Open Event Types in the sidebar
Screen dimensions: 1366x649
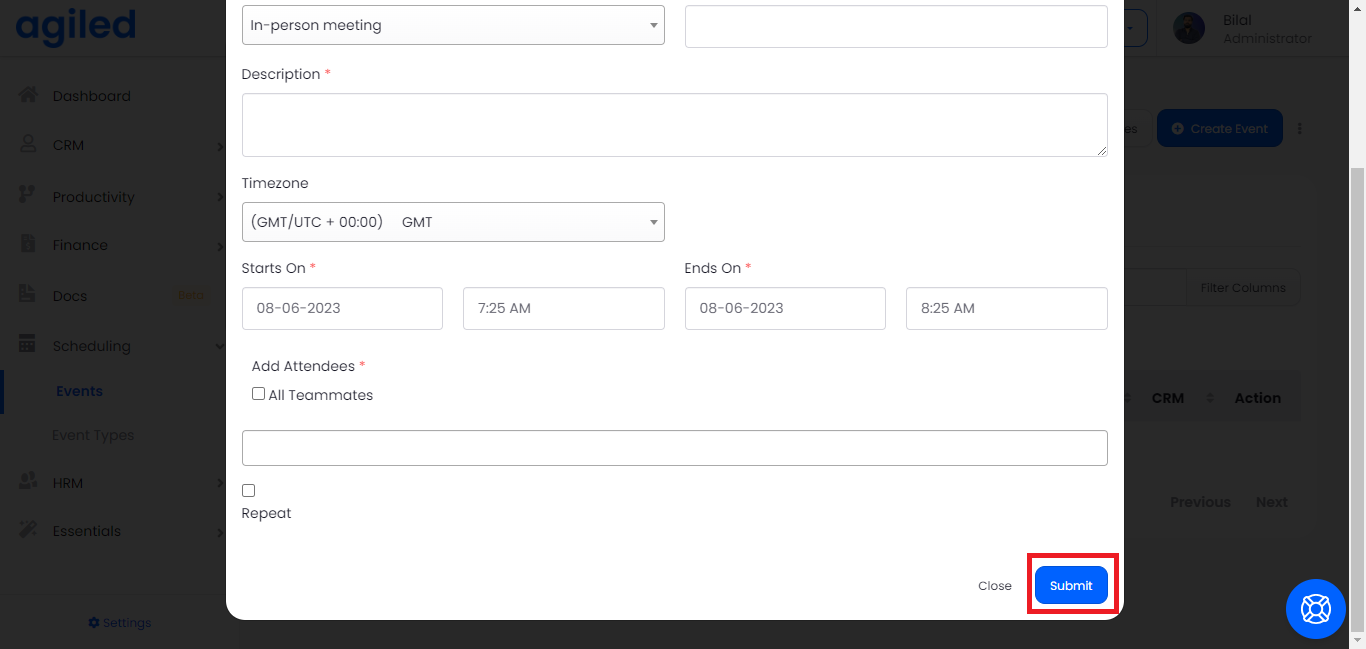click(93, 435)
